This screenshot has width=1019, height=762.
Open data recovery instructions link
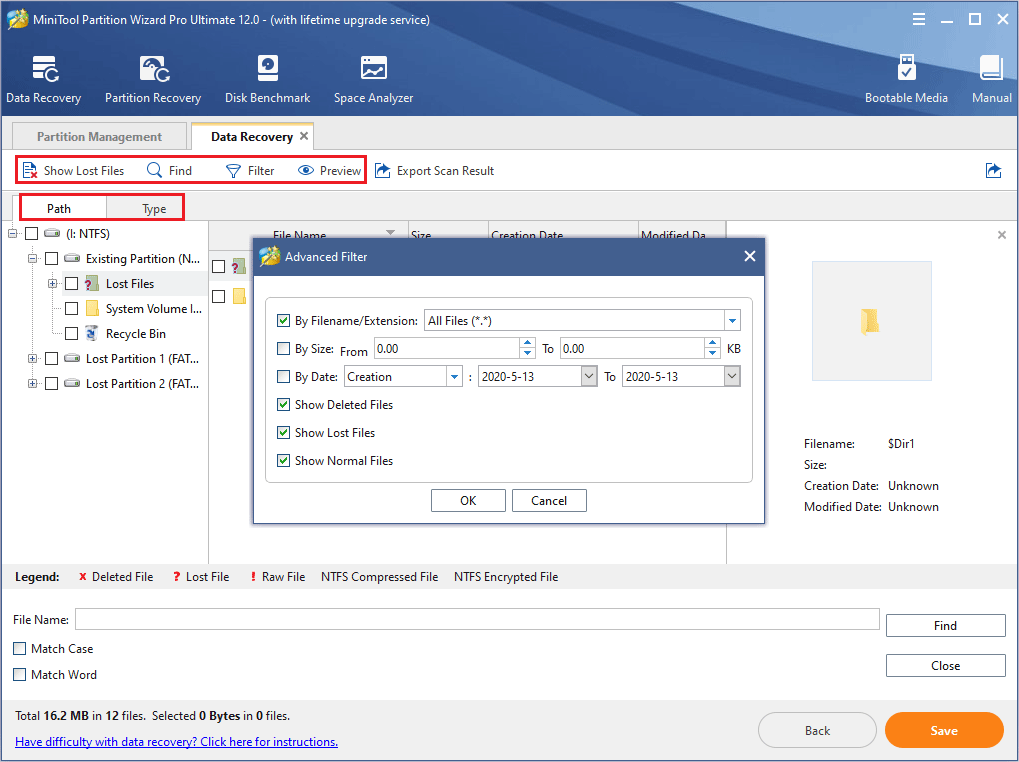tap(177, 741)
